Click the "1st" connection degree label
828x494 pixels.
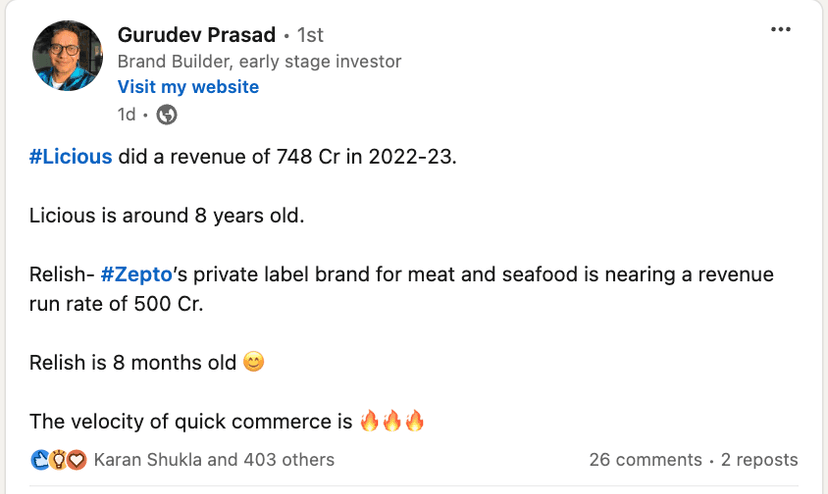pyautogui.click(x=310, y=35)
